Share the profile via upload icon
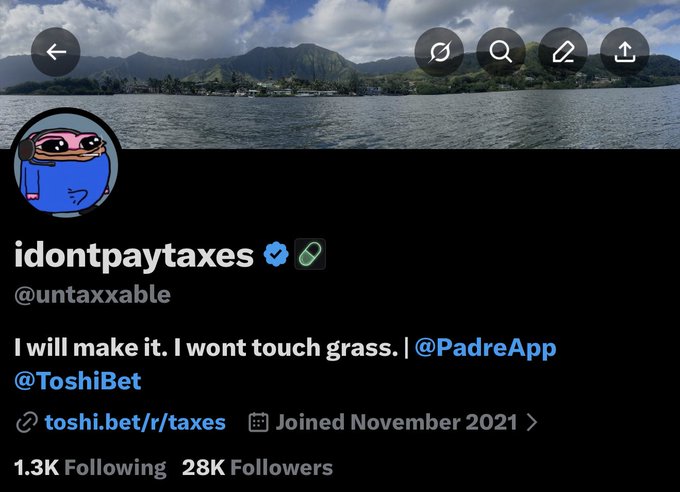The width and height of the screenshot is (680, 492). point(624,52)
